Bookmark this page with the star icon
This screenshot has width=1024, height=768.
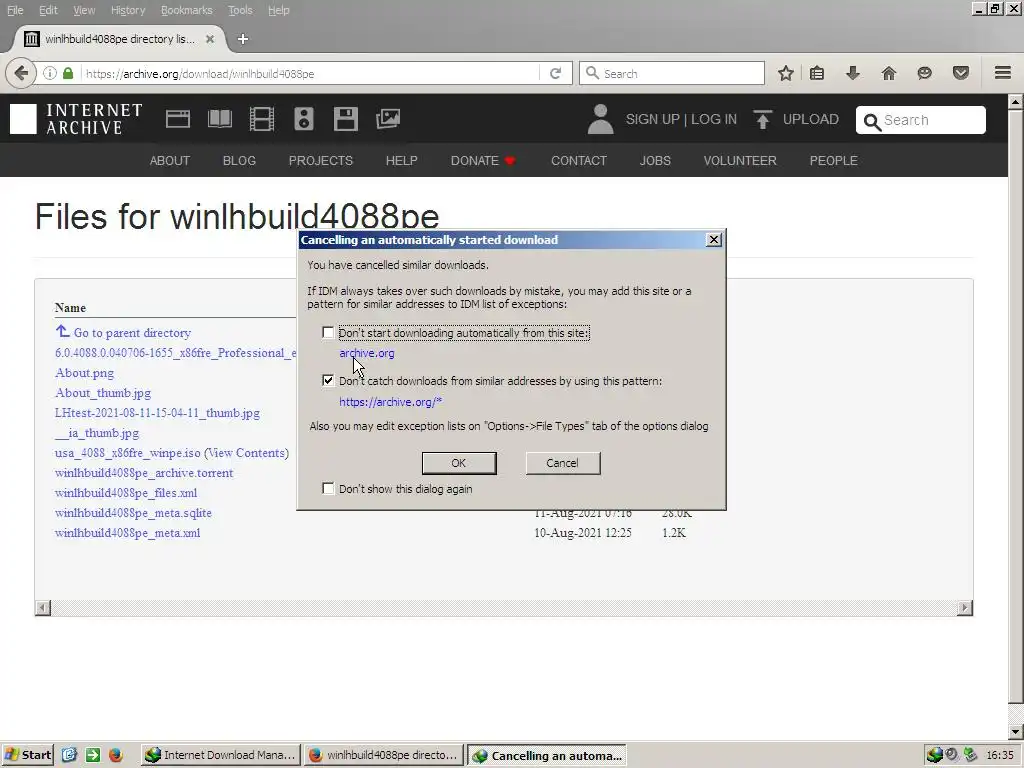pos(786,73)
